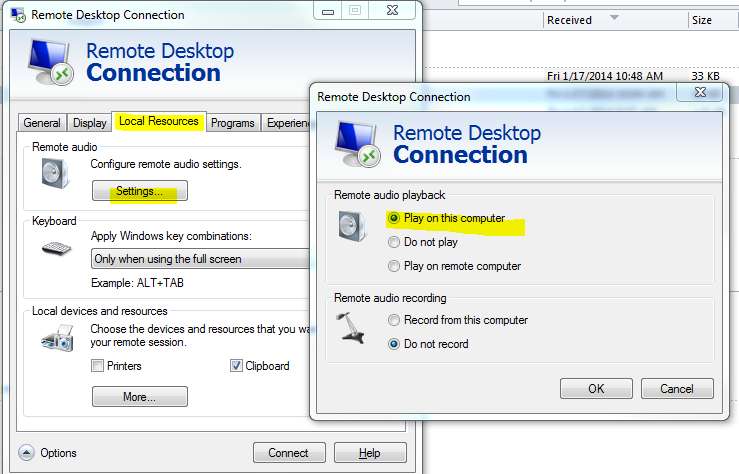The width and height of the screenshot is (739, 474).
Task: Click the monitor logo in the main window banner
Action: (x=50, y=62)
